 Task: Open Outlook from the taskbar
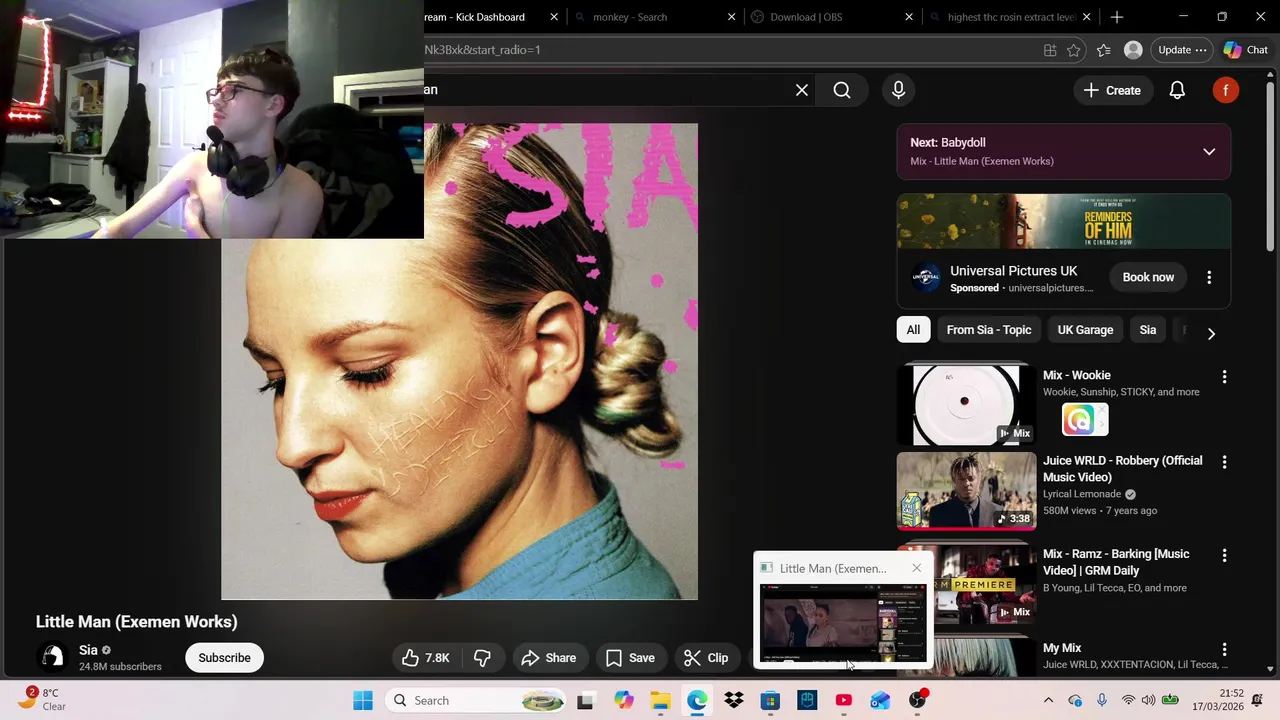(880, 700)
